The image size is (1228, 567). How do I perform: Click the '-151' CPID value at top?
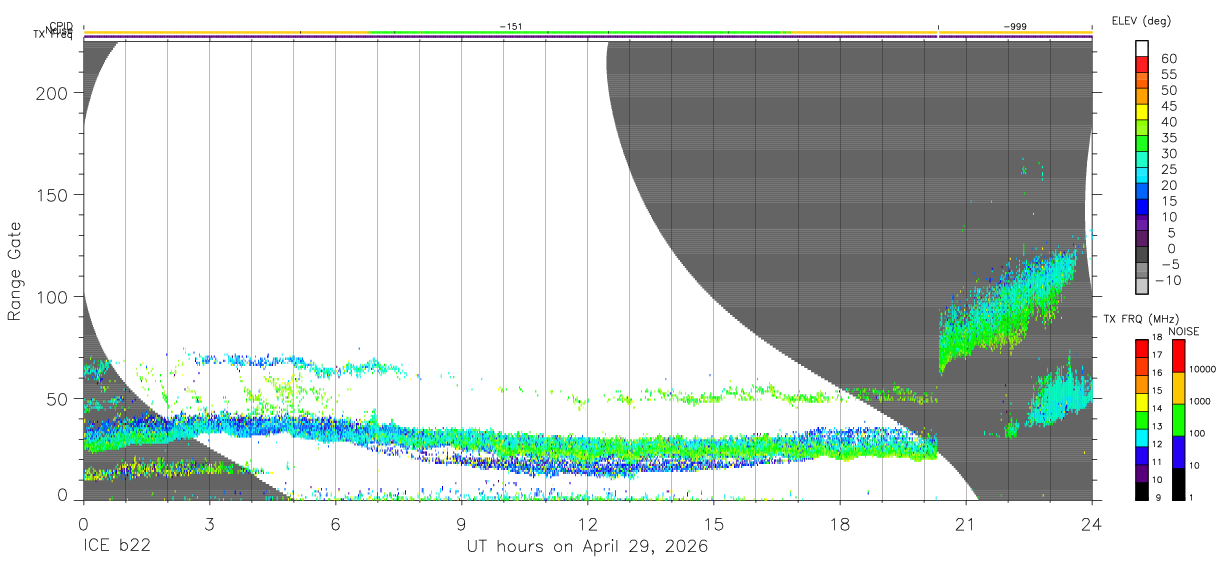511,26
